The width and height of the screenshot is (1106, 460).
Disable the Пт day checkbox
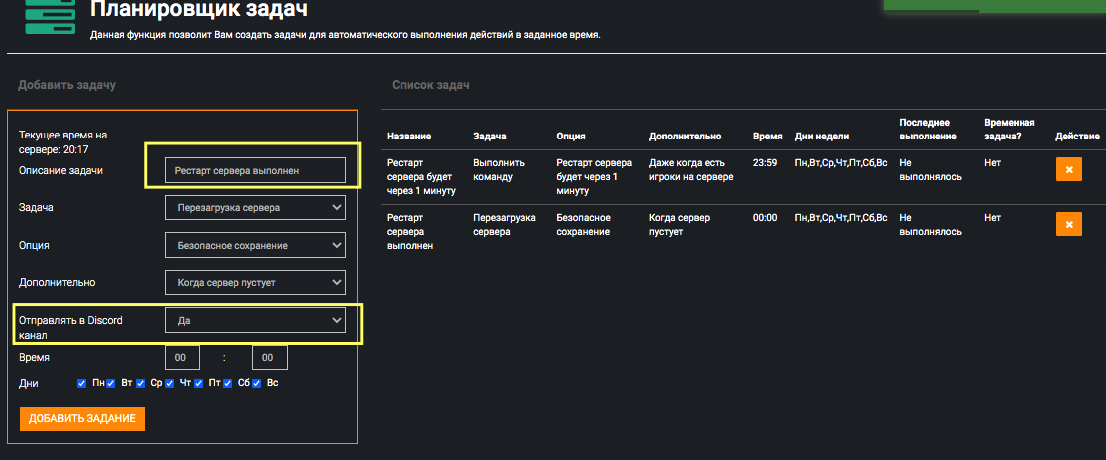199,383
